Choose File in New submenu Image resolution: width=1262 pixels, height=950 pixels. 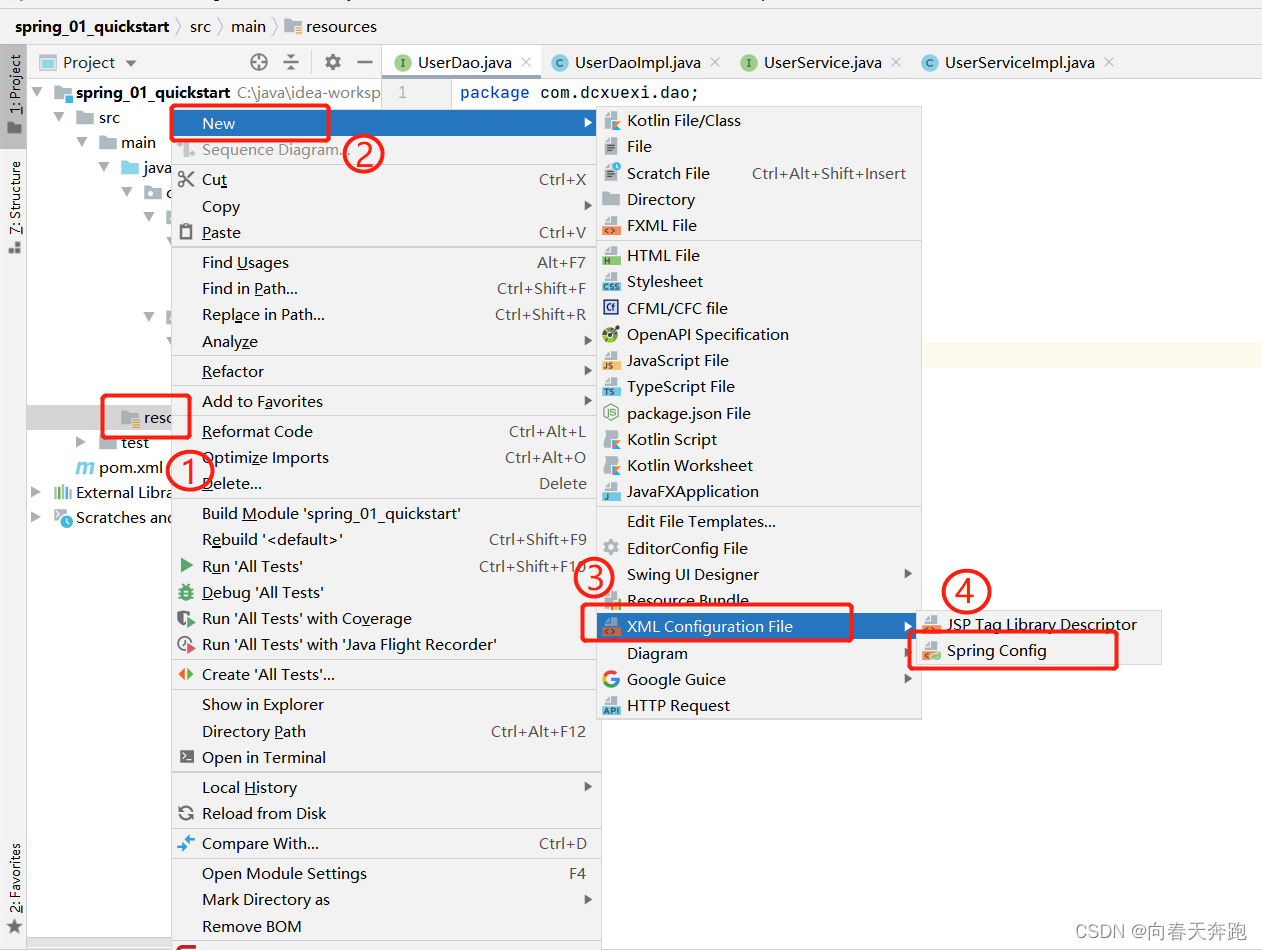click(758, 146)
